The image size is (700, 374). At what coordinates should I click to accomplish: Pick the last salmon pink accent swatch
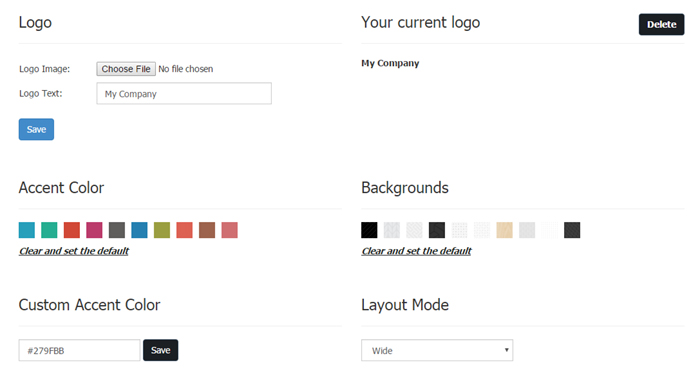tap(229, 230)
